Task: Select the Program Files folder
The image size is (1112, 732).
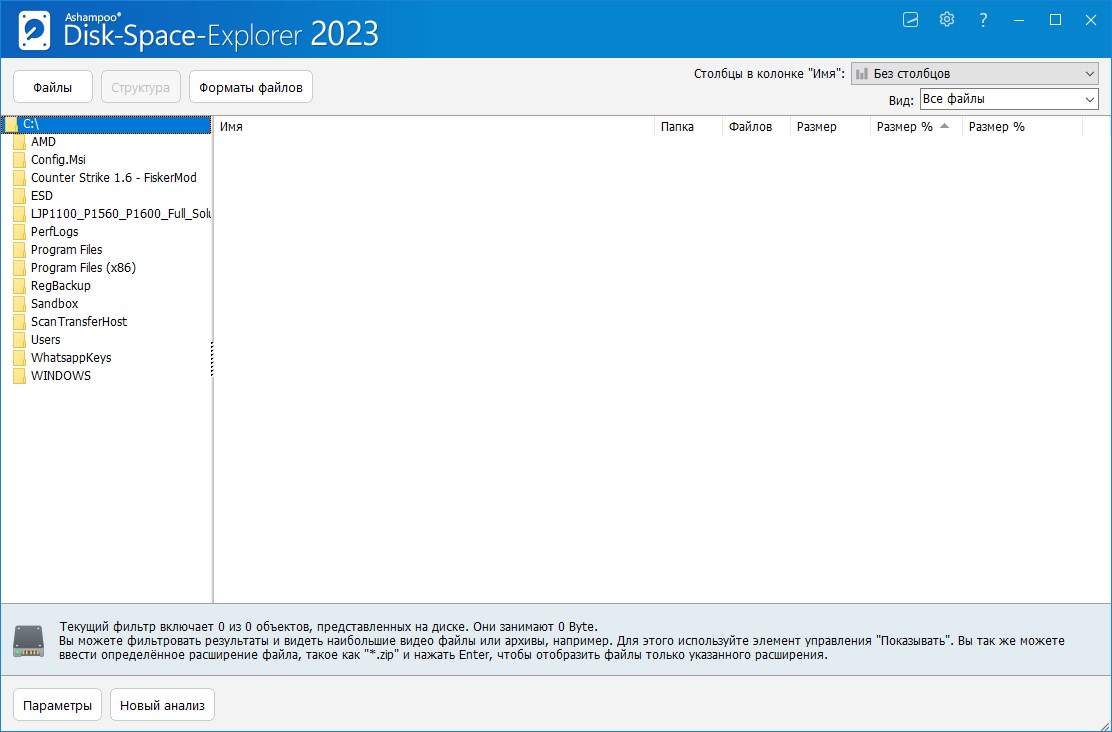Action: click(67, 250)
